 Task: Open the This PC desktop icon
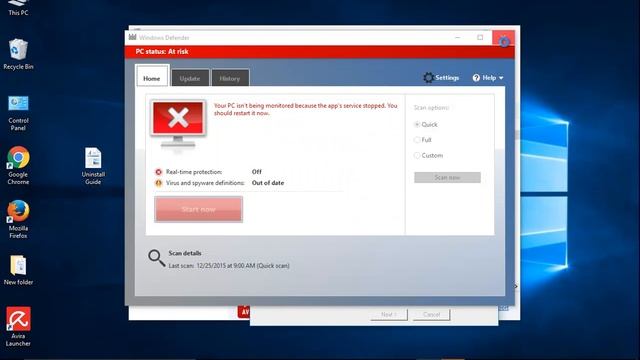coord(18,8)
